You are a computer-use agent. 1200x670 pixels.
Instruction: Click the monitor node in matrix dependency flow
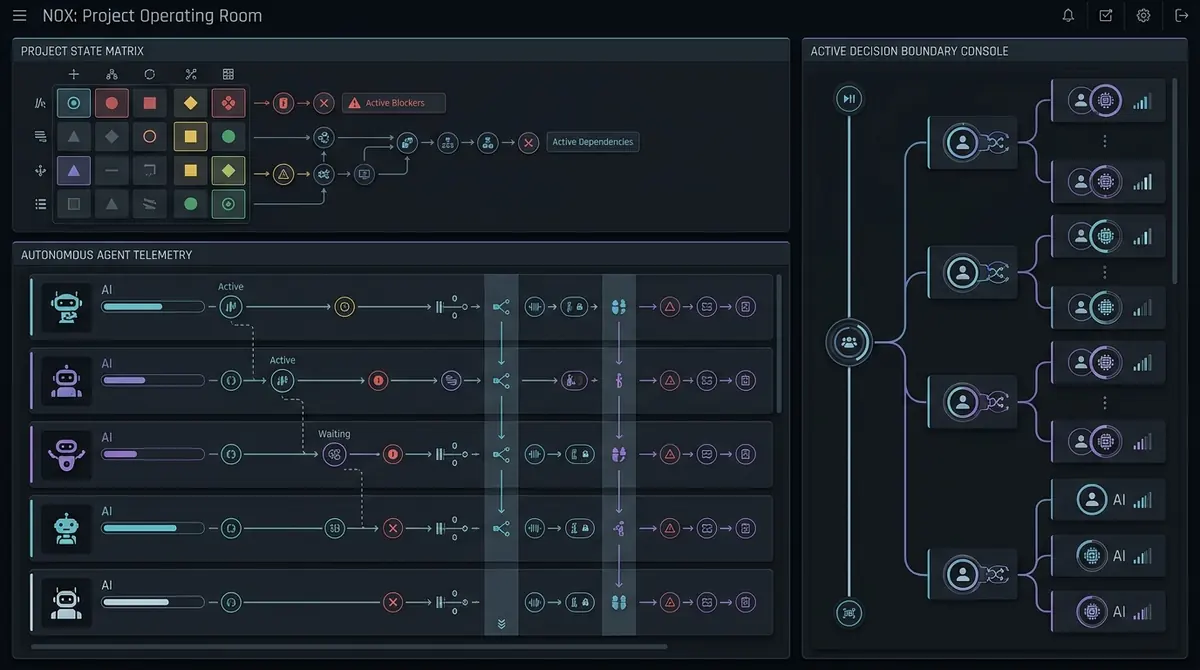pos(364,174)
